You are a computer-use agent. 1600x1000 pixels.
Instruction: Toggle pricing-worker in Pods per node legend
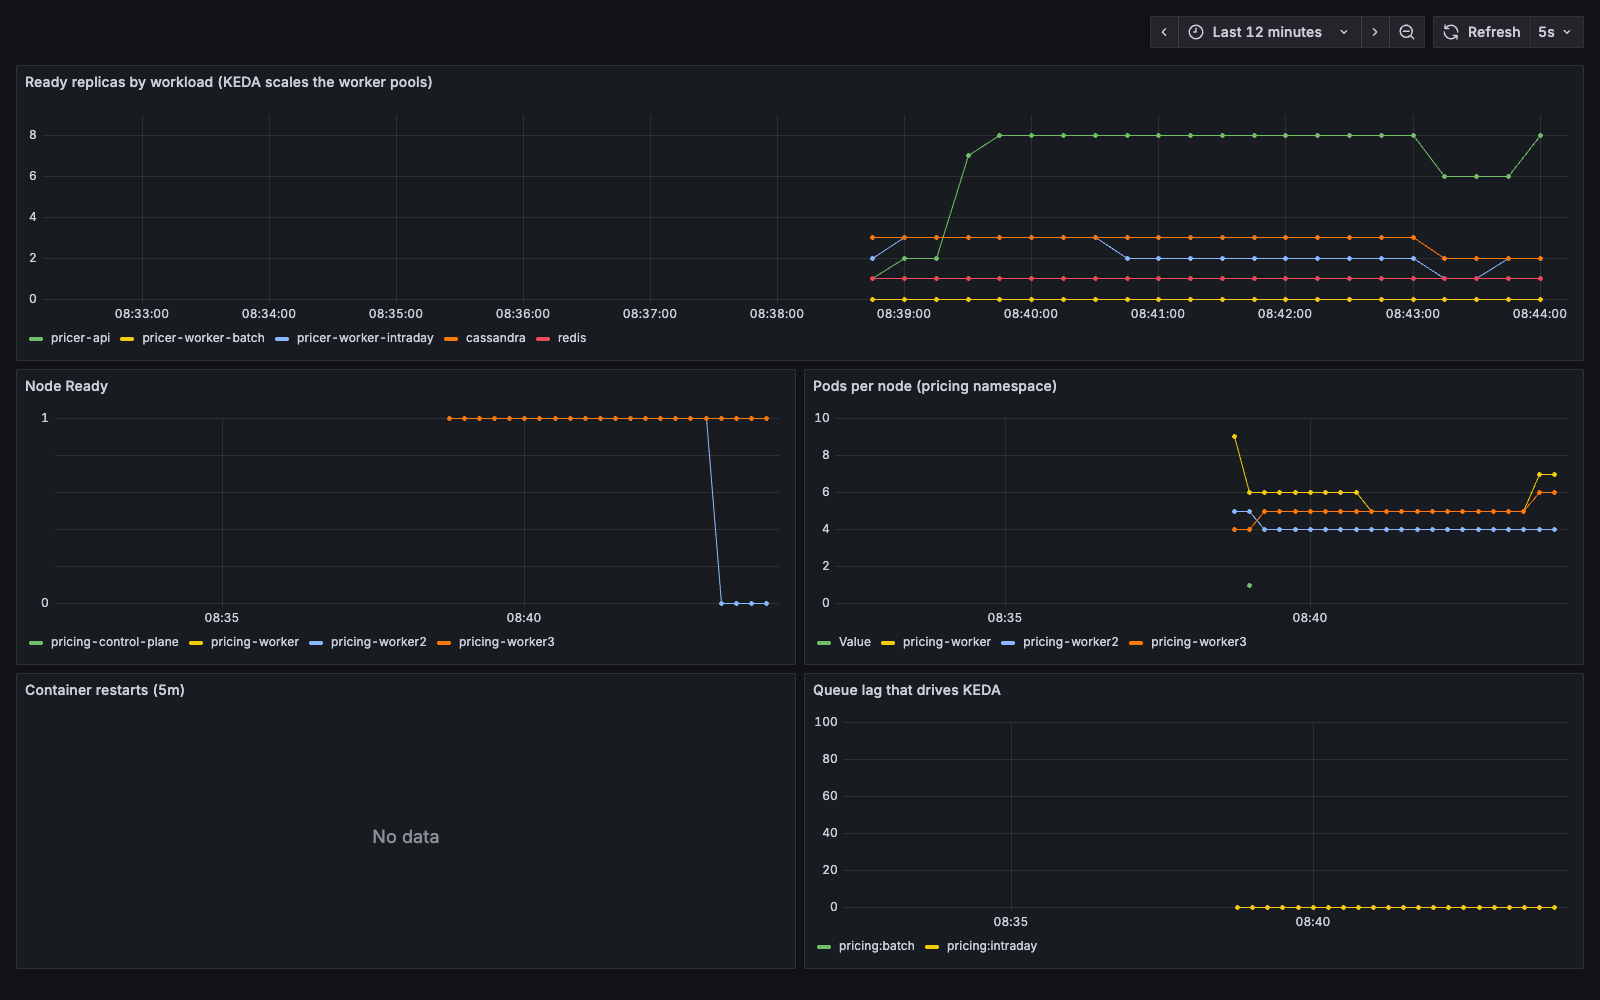tap(947, 642)
